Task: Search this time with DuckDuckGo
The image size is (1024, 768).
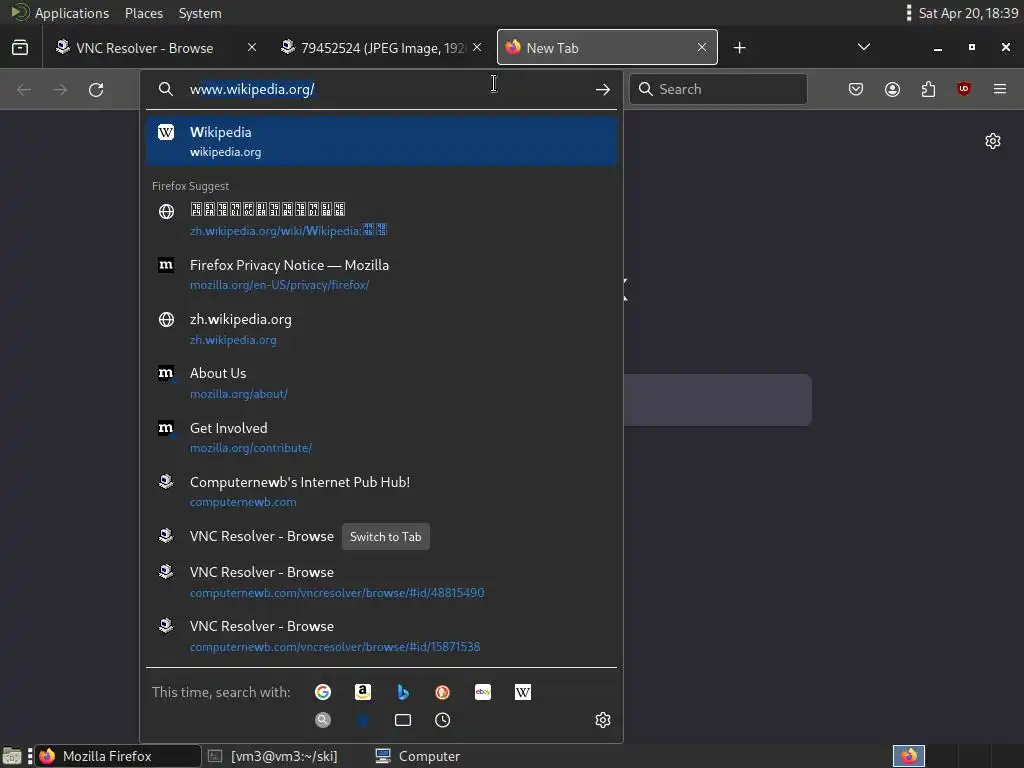Action: click(443, 692)
